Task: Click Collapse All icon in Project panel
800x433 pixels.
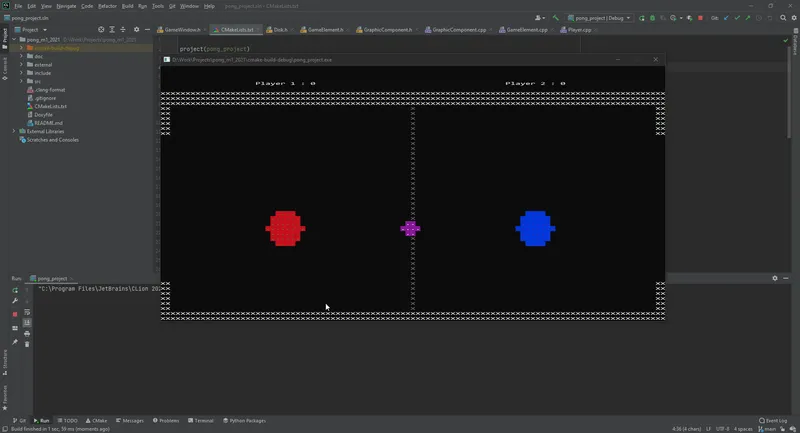Action: [x=122, y=30]
